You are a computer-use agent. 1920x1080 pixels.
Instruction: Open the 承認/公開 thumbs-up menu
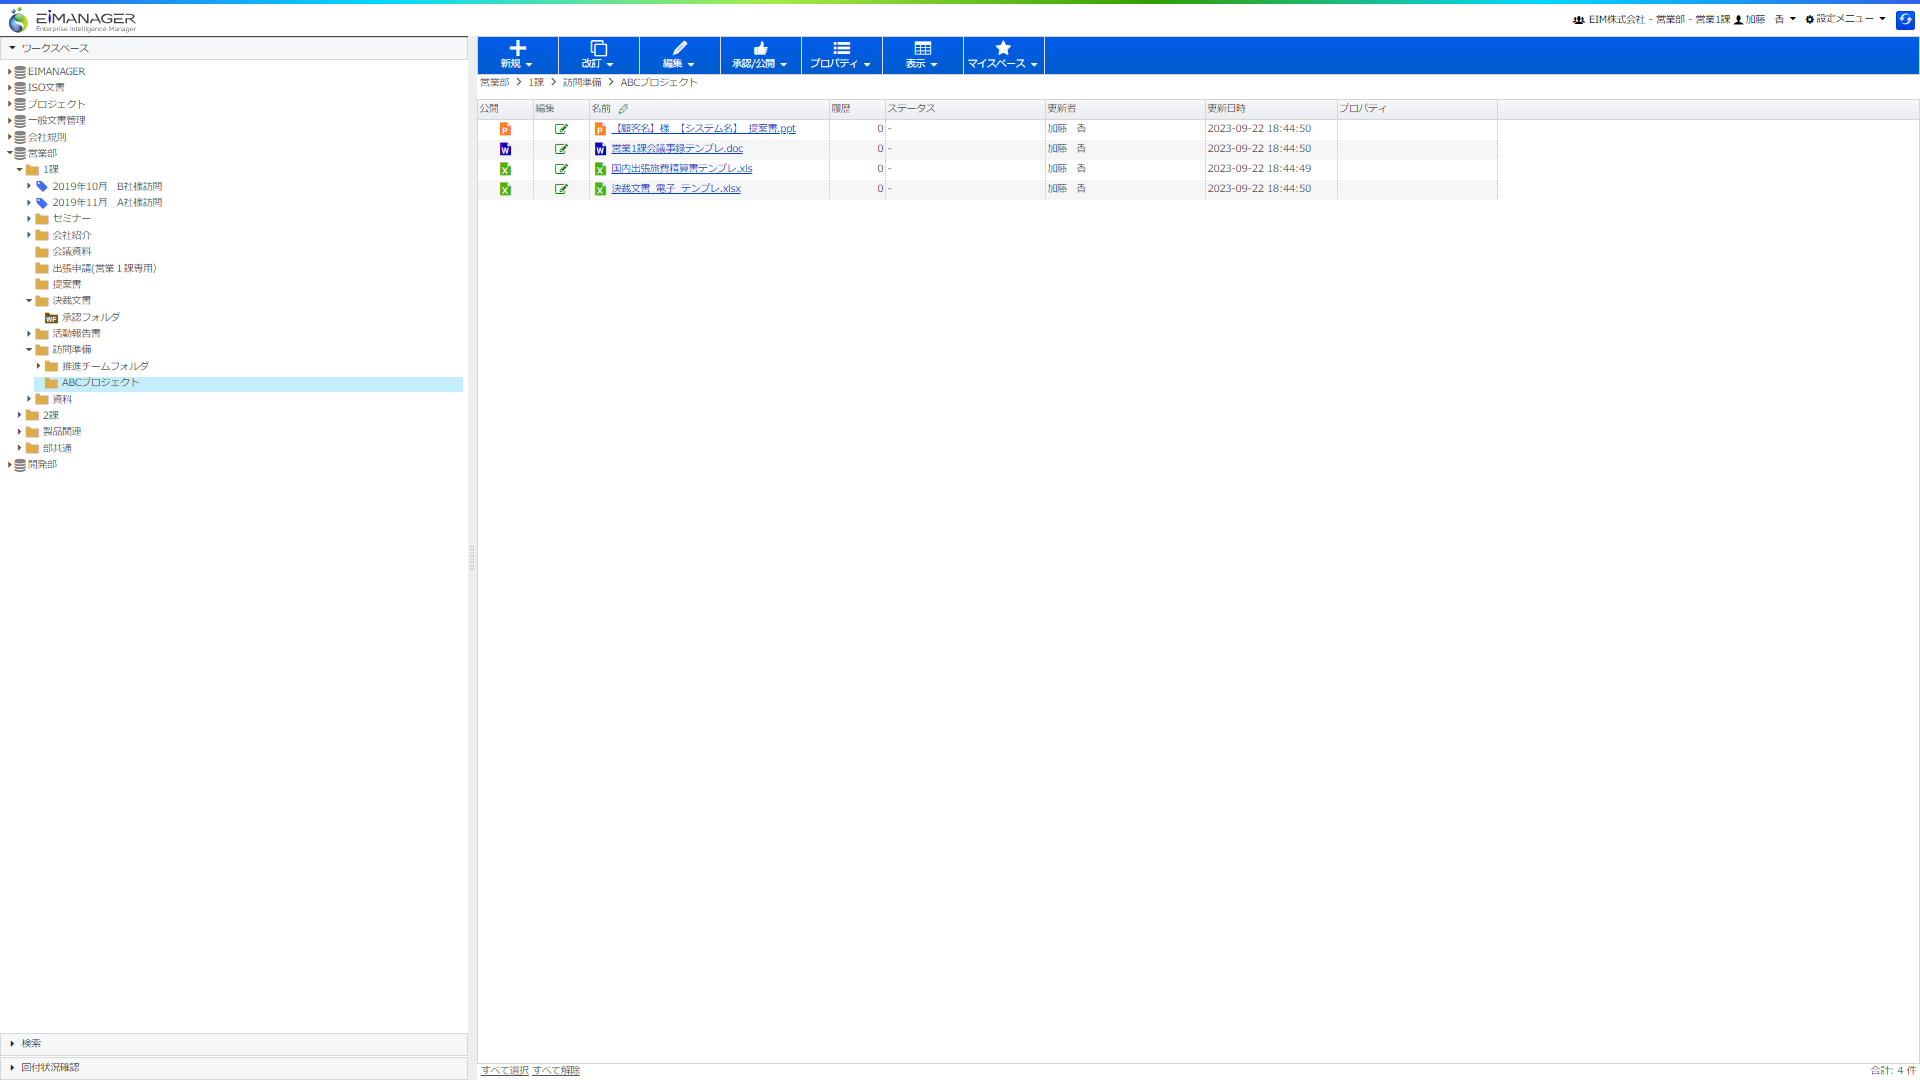click(x=760, y=55)
